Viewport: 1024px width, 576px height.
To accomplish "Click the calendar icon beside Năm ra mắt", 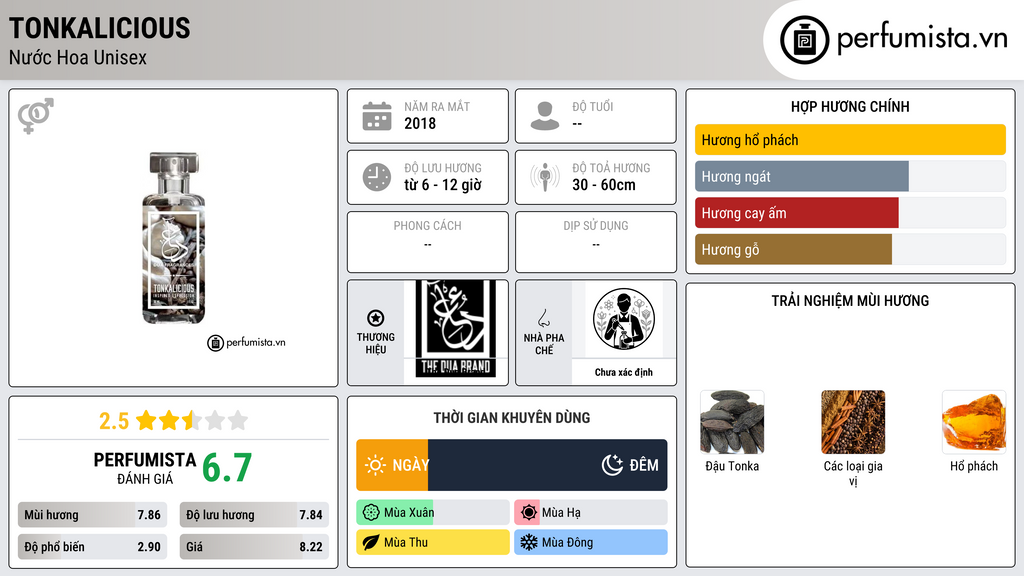I will coord(377,116).
